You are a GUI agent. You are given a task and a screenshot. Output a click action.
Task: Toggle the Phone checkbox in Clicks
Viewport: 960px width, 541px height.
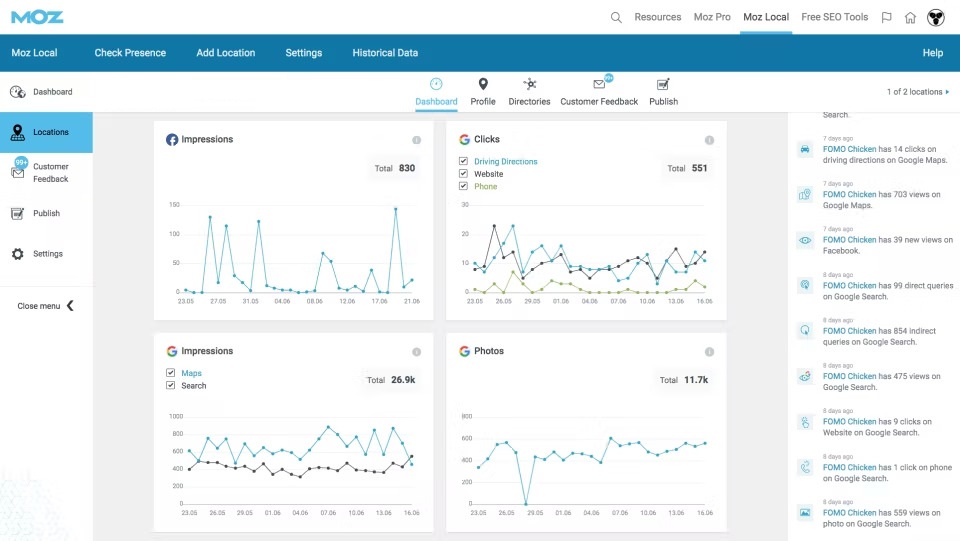pyautogui.click(x=464, y=186)
